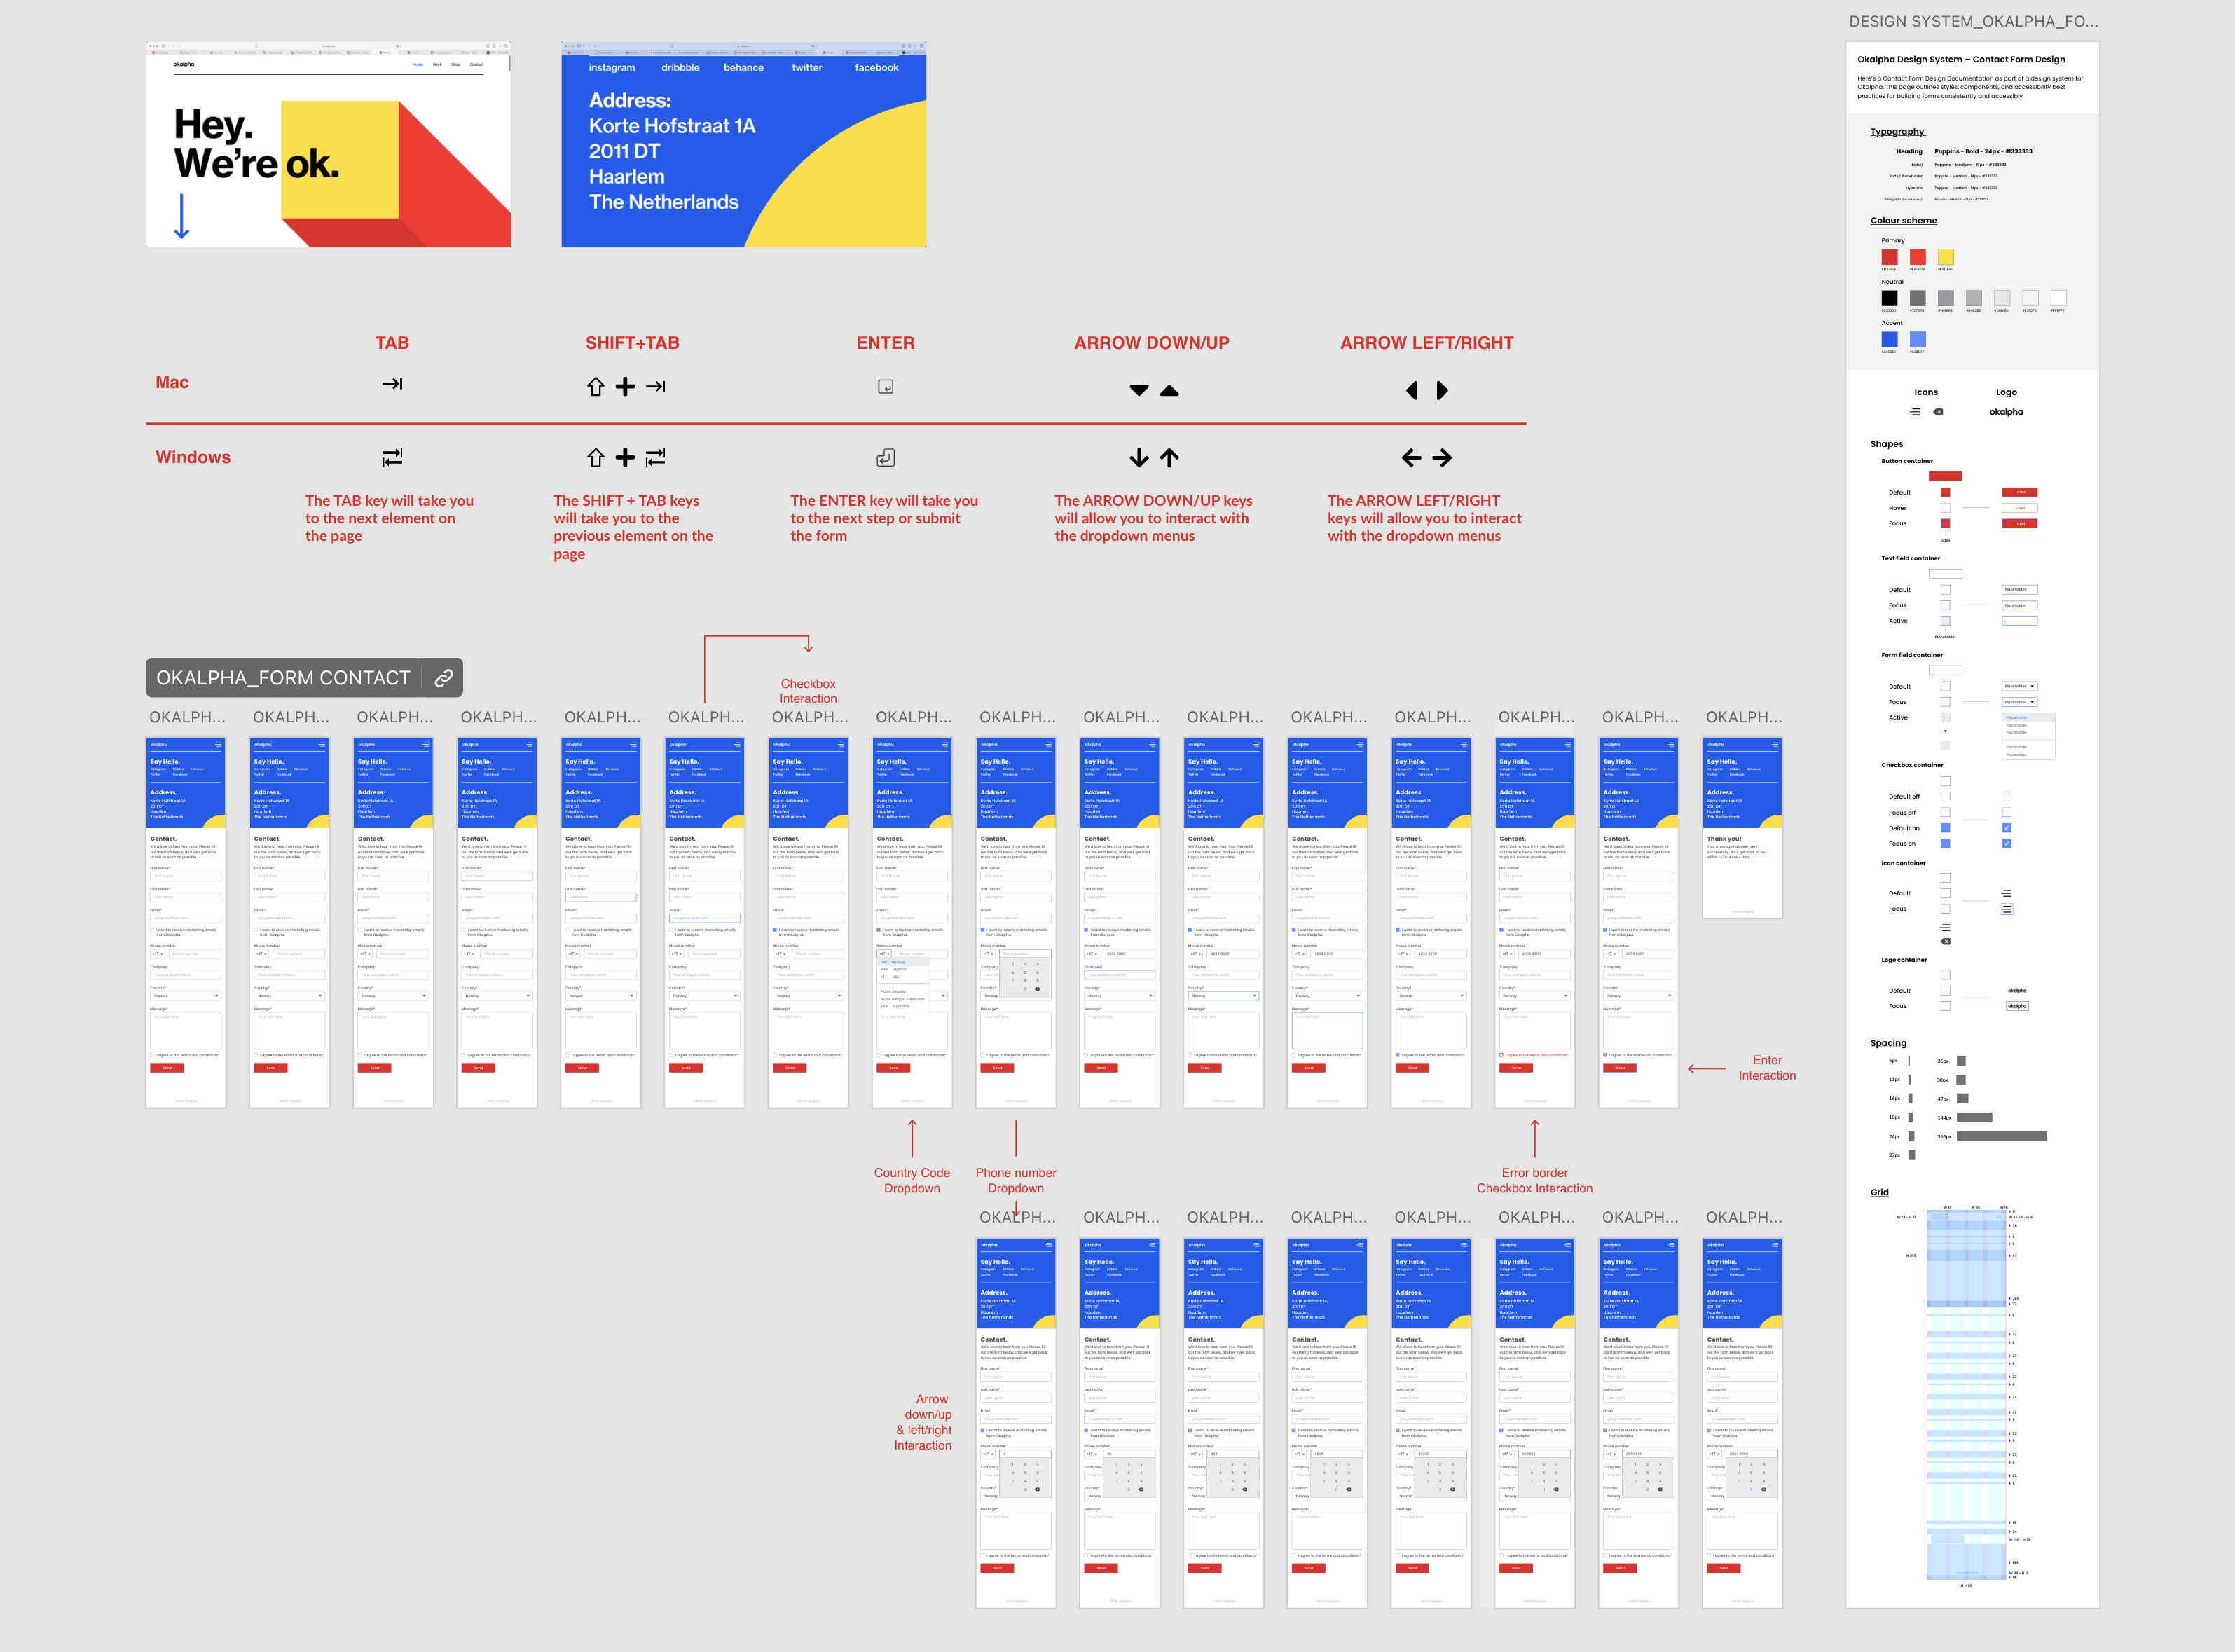Open Focus Placeholder dropdown in Form field container
The height and width of the screenshot is (1652, 2235).
[2019, 702]
